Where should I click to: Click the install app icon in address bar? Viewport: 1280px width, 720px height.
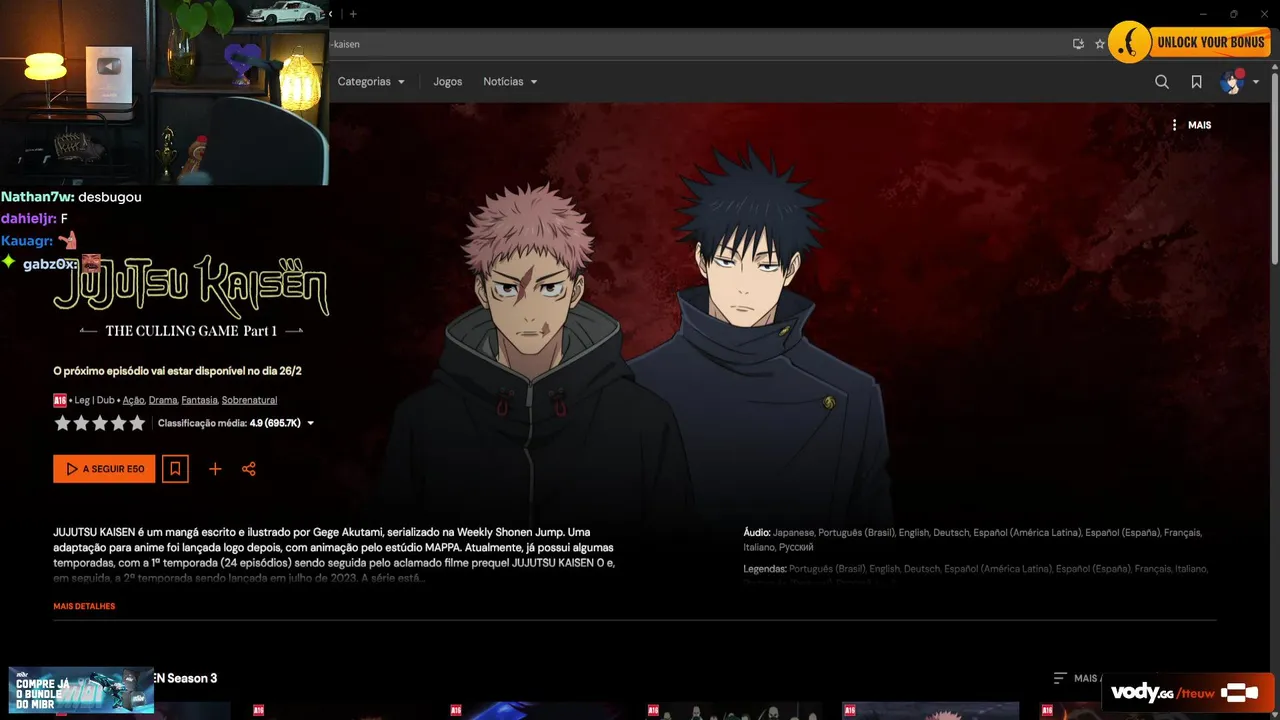[x=1078, y=44]
